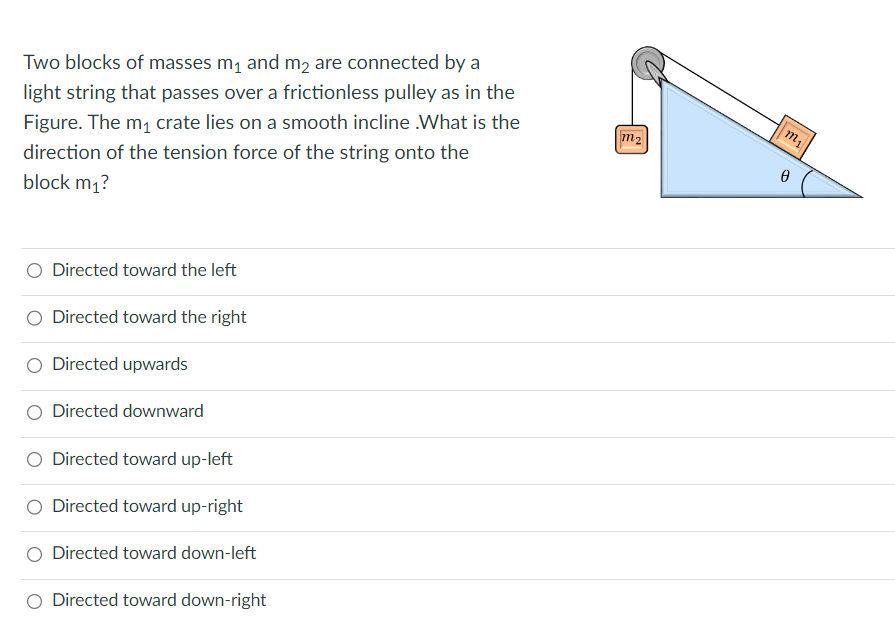Choose the 'Directed downward' answer
Viewport: 895px width, 630px height.
click(34, 411)
